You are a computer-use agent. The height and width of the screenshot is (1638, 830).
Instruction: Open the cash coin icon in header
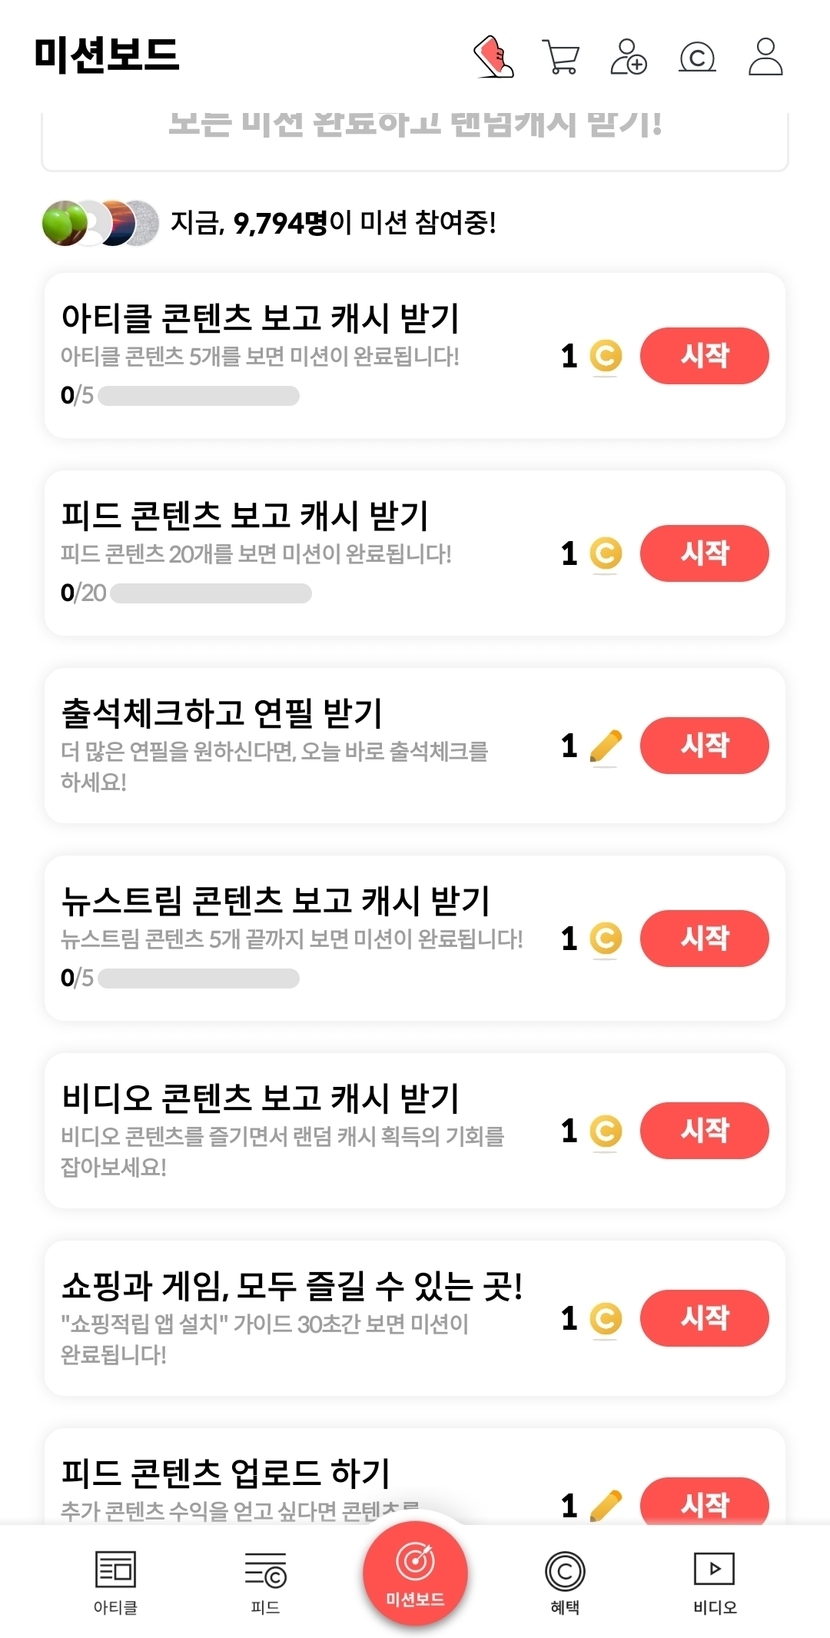pyautogui.click(x=697, y=57)
